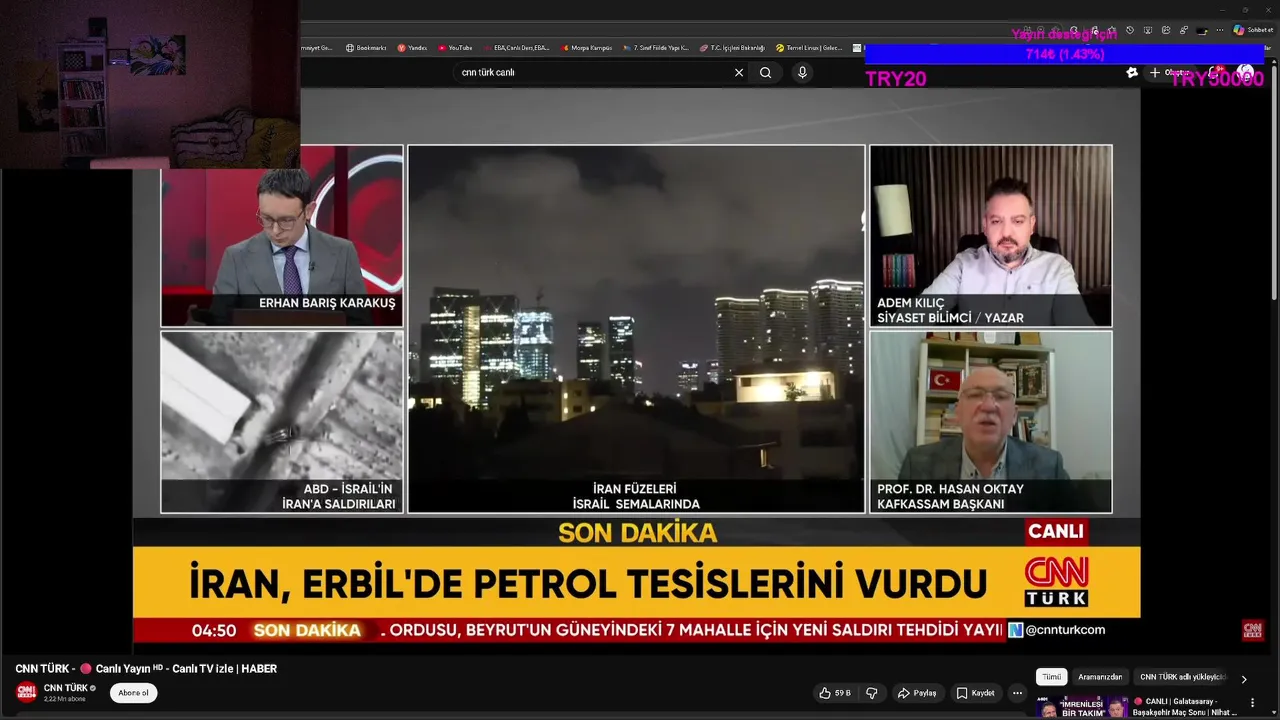This screenshot has height=720, width=1280.
Task: Open Sohbet et chat button in browser
Action: tap(1252, 30)
